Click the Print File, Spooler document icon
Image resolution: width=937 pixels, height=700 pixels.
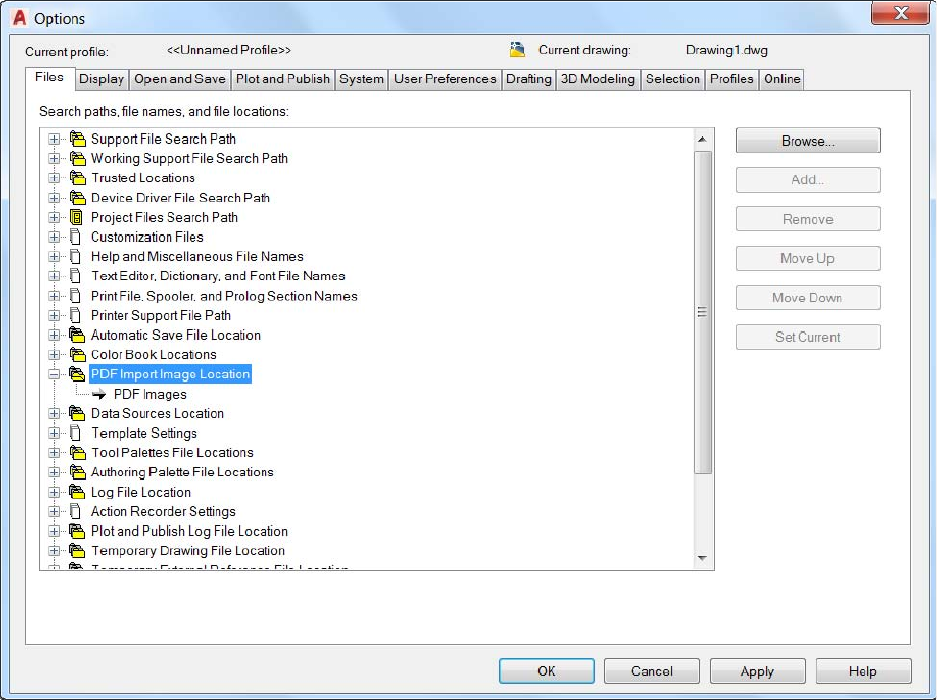tap(75, 295)
